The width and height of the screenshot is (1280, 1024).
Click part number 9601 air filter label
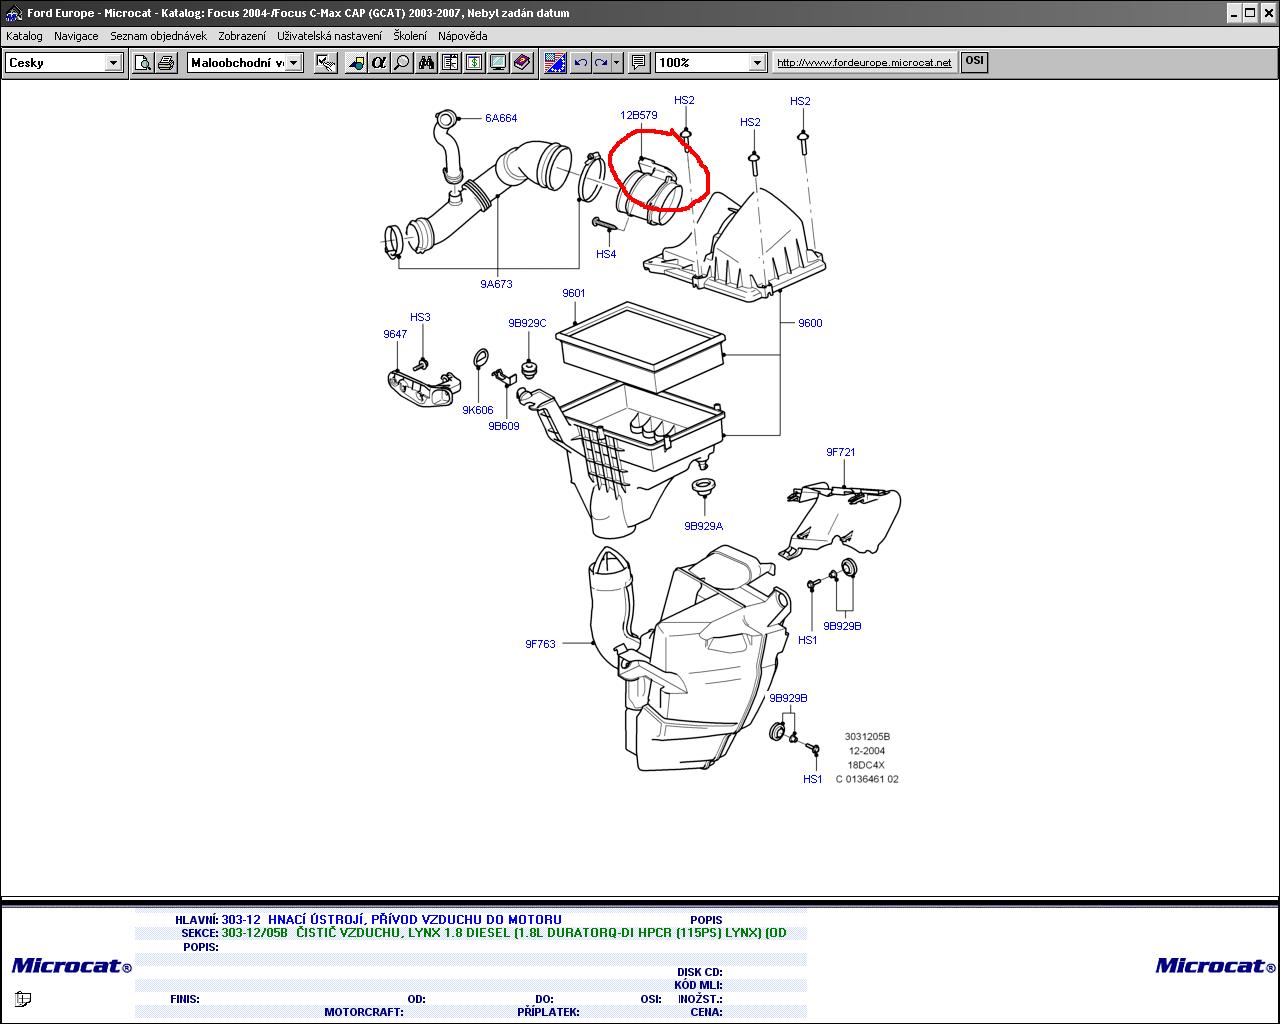(x=573, y=293)
